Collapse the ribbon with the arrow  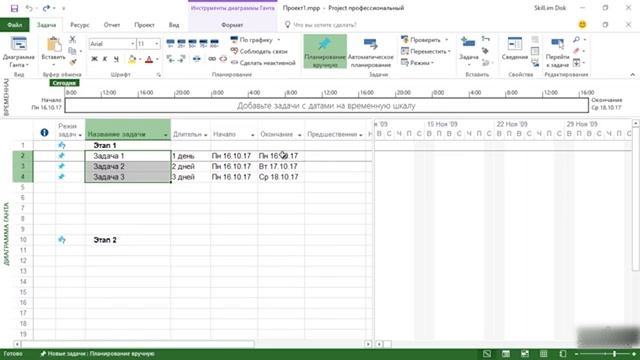[x=632, y=75]
